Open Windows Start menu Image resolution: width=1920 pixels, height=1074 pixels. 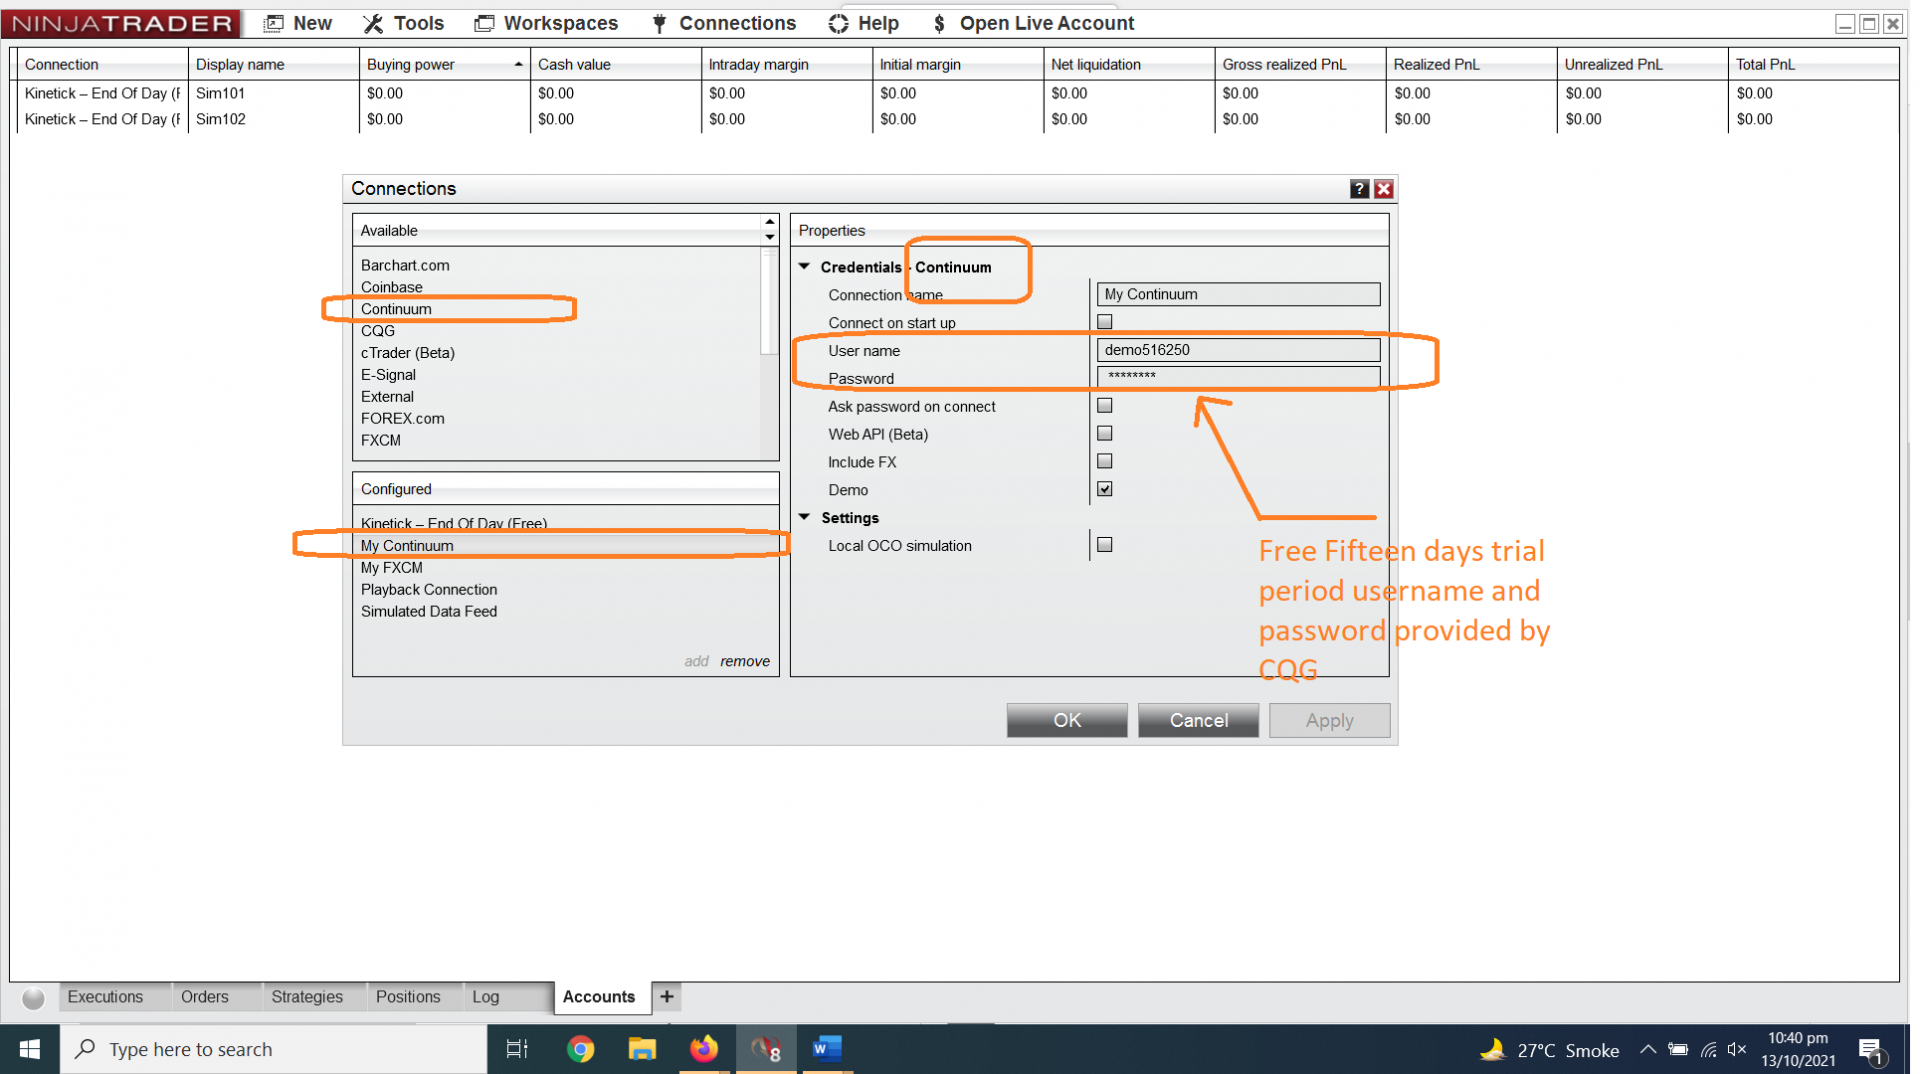pyautogui.click(x=30, y=1049)
